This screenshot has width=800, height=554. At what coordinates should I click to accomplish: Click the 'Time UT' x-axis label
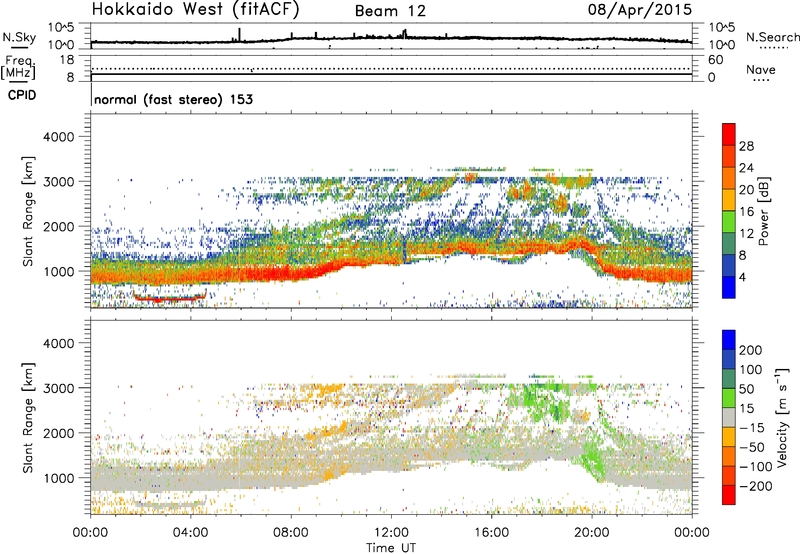[391, 548]
